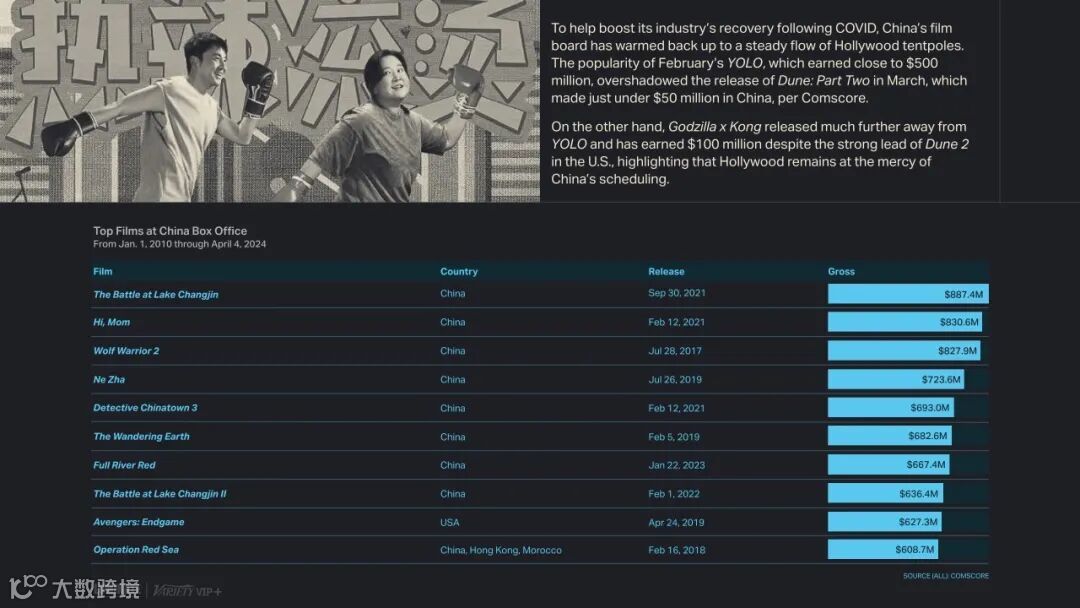Click the $627.3M Avengers gross bar

pyautogui.click(x=884, y=522)
